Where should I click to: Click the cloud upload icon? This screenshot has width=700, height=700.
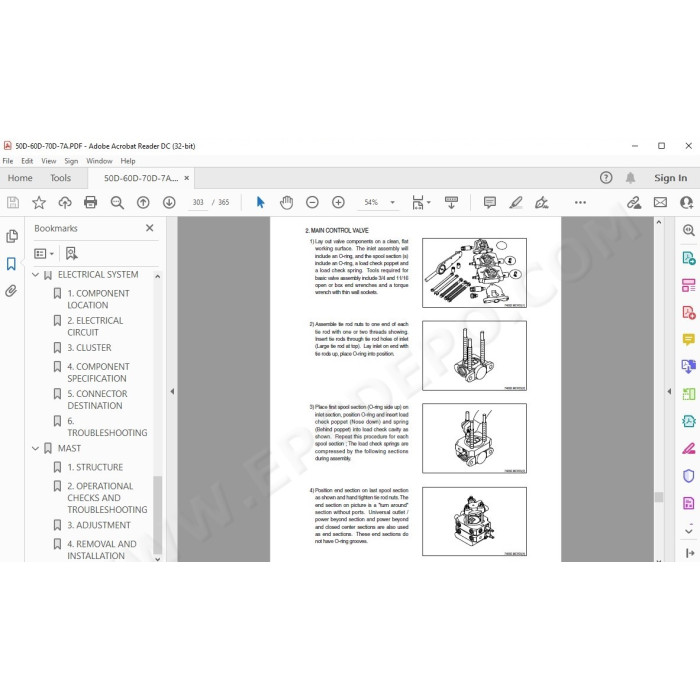[x=65, y=203]
